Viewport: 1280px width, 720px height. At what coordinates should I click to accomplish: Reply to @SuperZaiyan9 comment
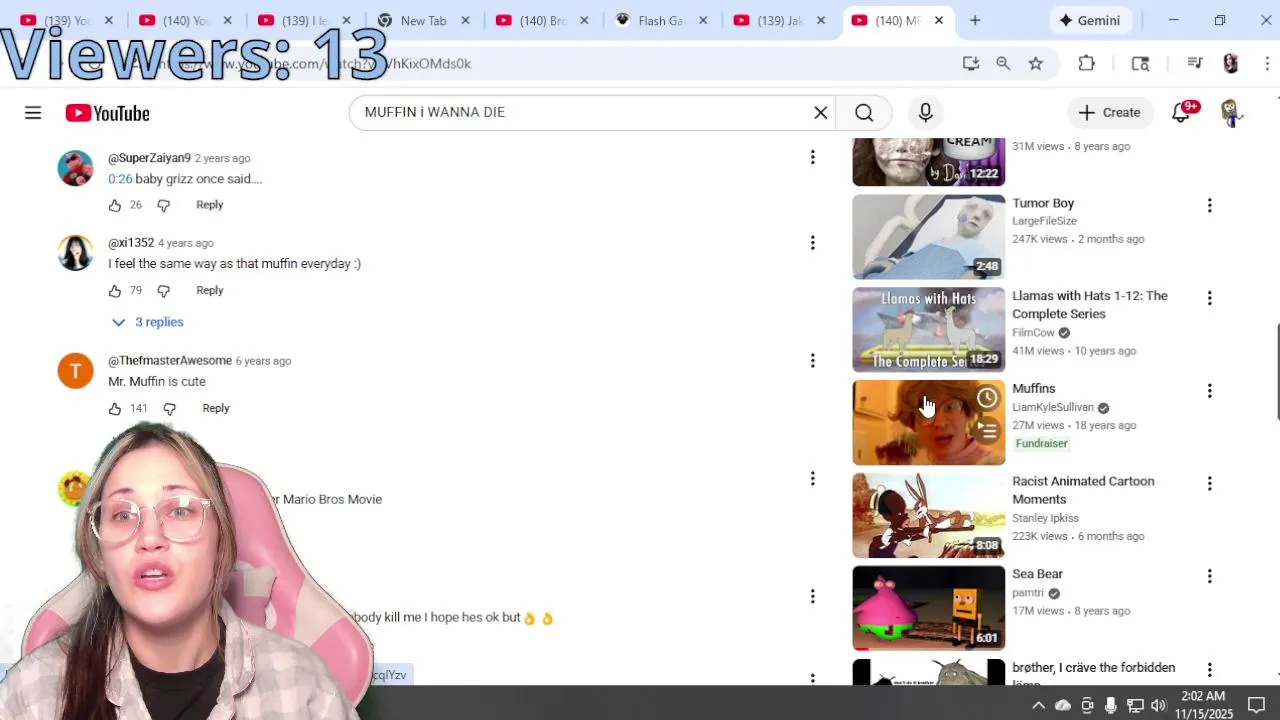point(209,205)
